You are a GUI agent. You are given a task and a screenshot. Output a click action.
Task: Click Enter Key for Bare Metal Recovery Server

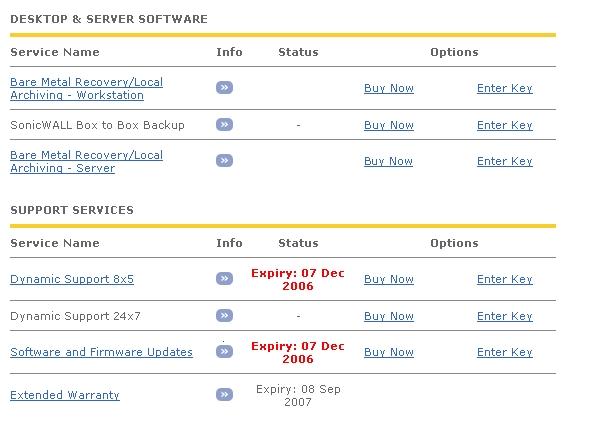pyautogui.click(x=505, y=161)
